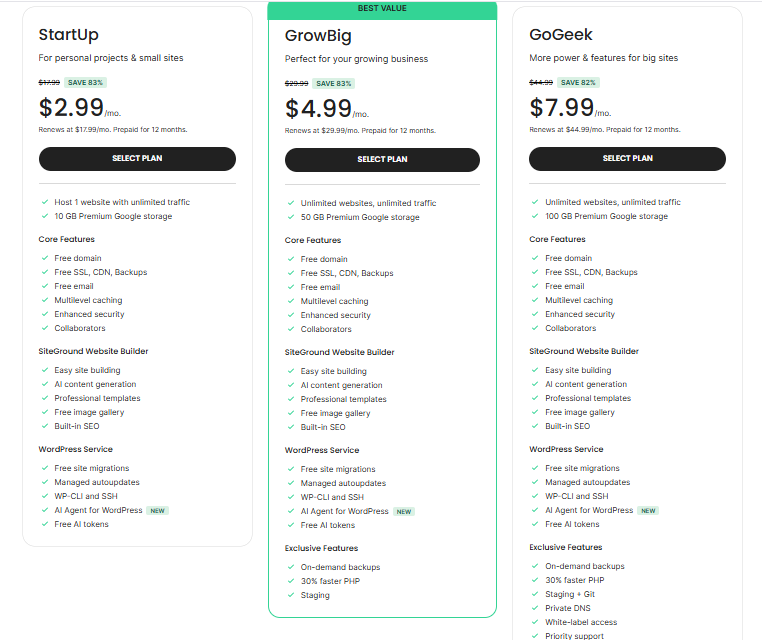This screenshot has width=762, height=640.
Task: Click the StartUp plan's Select Plan button
Action: pos(137,159)
